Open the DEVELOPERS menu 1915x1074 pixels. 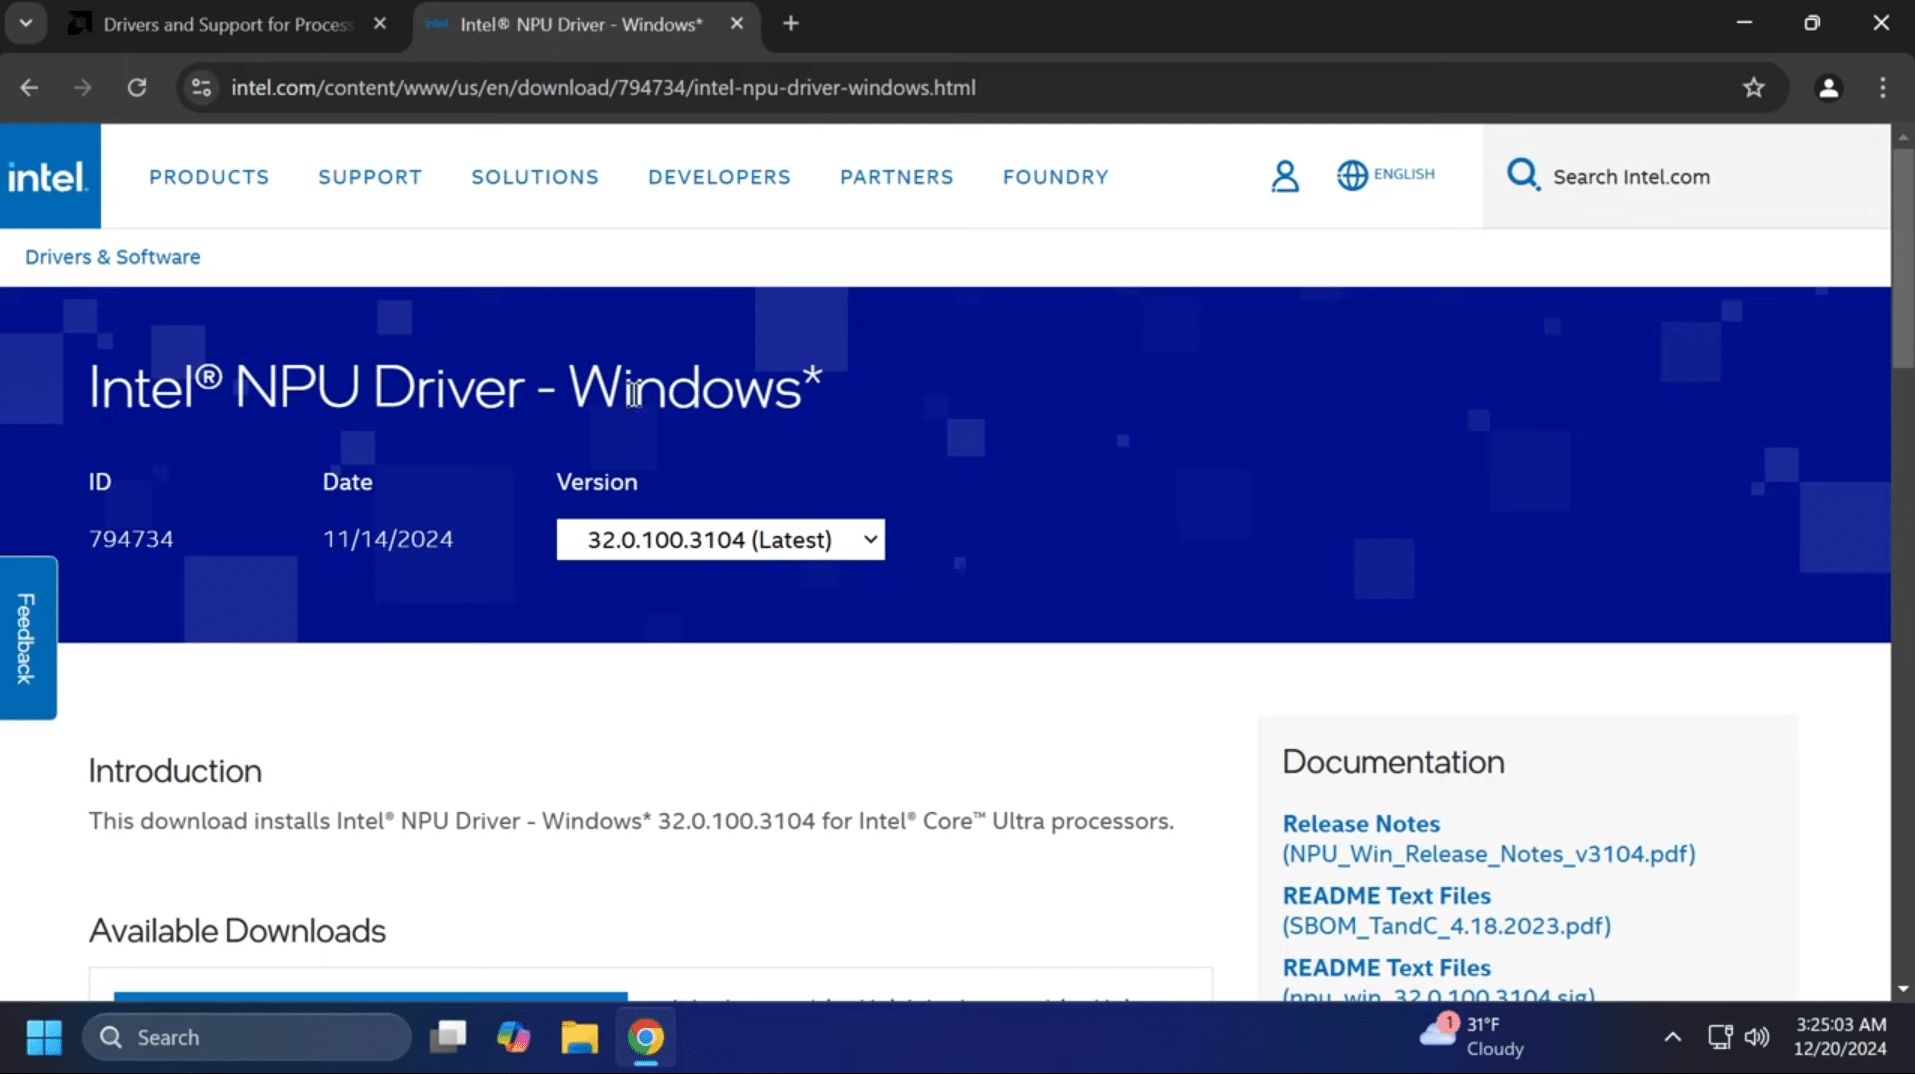click(719, 177)
